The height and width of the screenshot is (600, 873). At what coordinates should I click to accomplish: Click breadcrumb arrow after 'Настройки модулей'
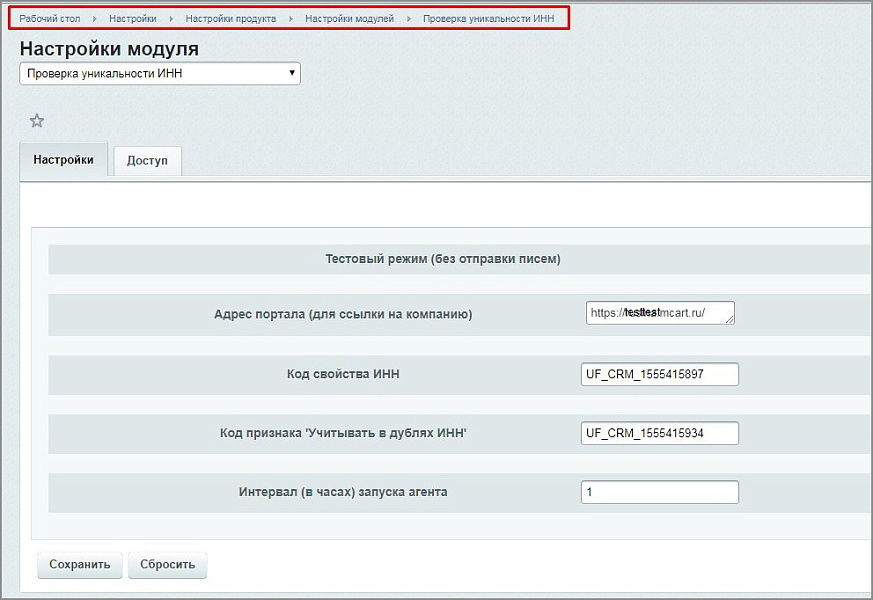click(409, 19)
